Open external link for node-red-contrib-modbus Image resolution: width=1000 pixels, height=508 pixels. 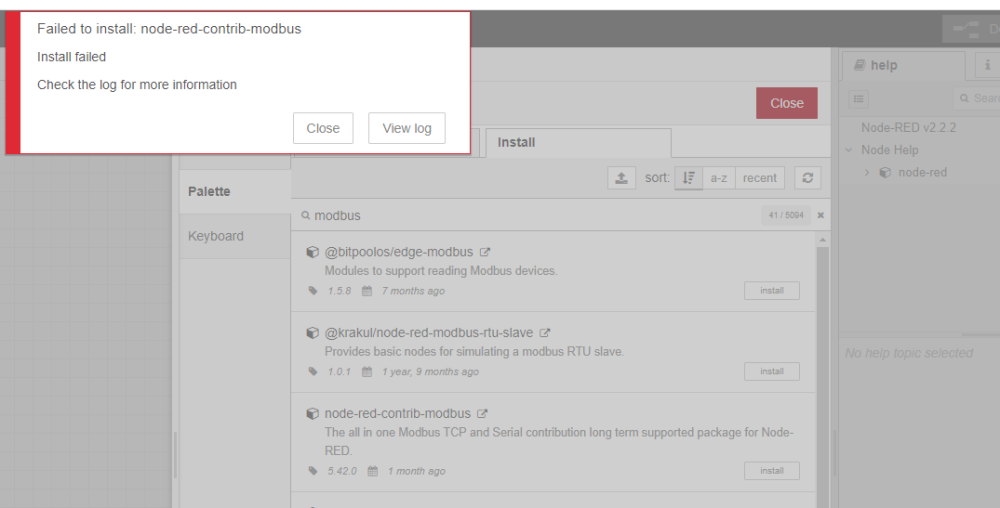click(x=482, y=414)
